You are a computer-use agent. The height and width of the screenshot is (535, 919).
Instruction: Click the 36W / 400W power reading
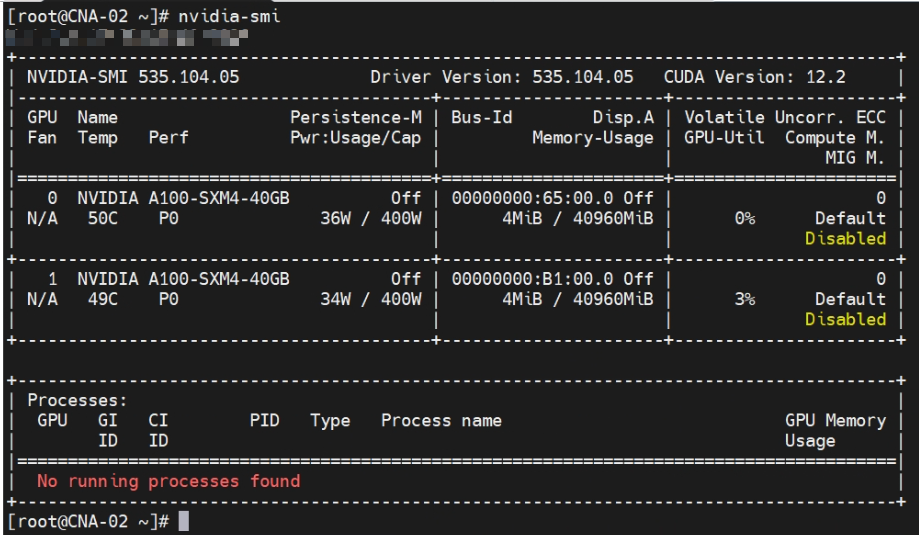(370, 219)
